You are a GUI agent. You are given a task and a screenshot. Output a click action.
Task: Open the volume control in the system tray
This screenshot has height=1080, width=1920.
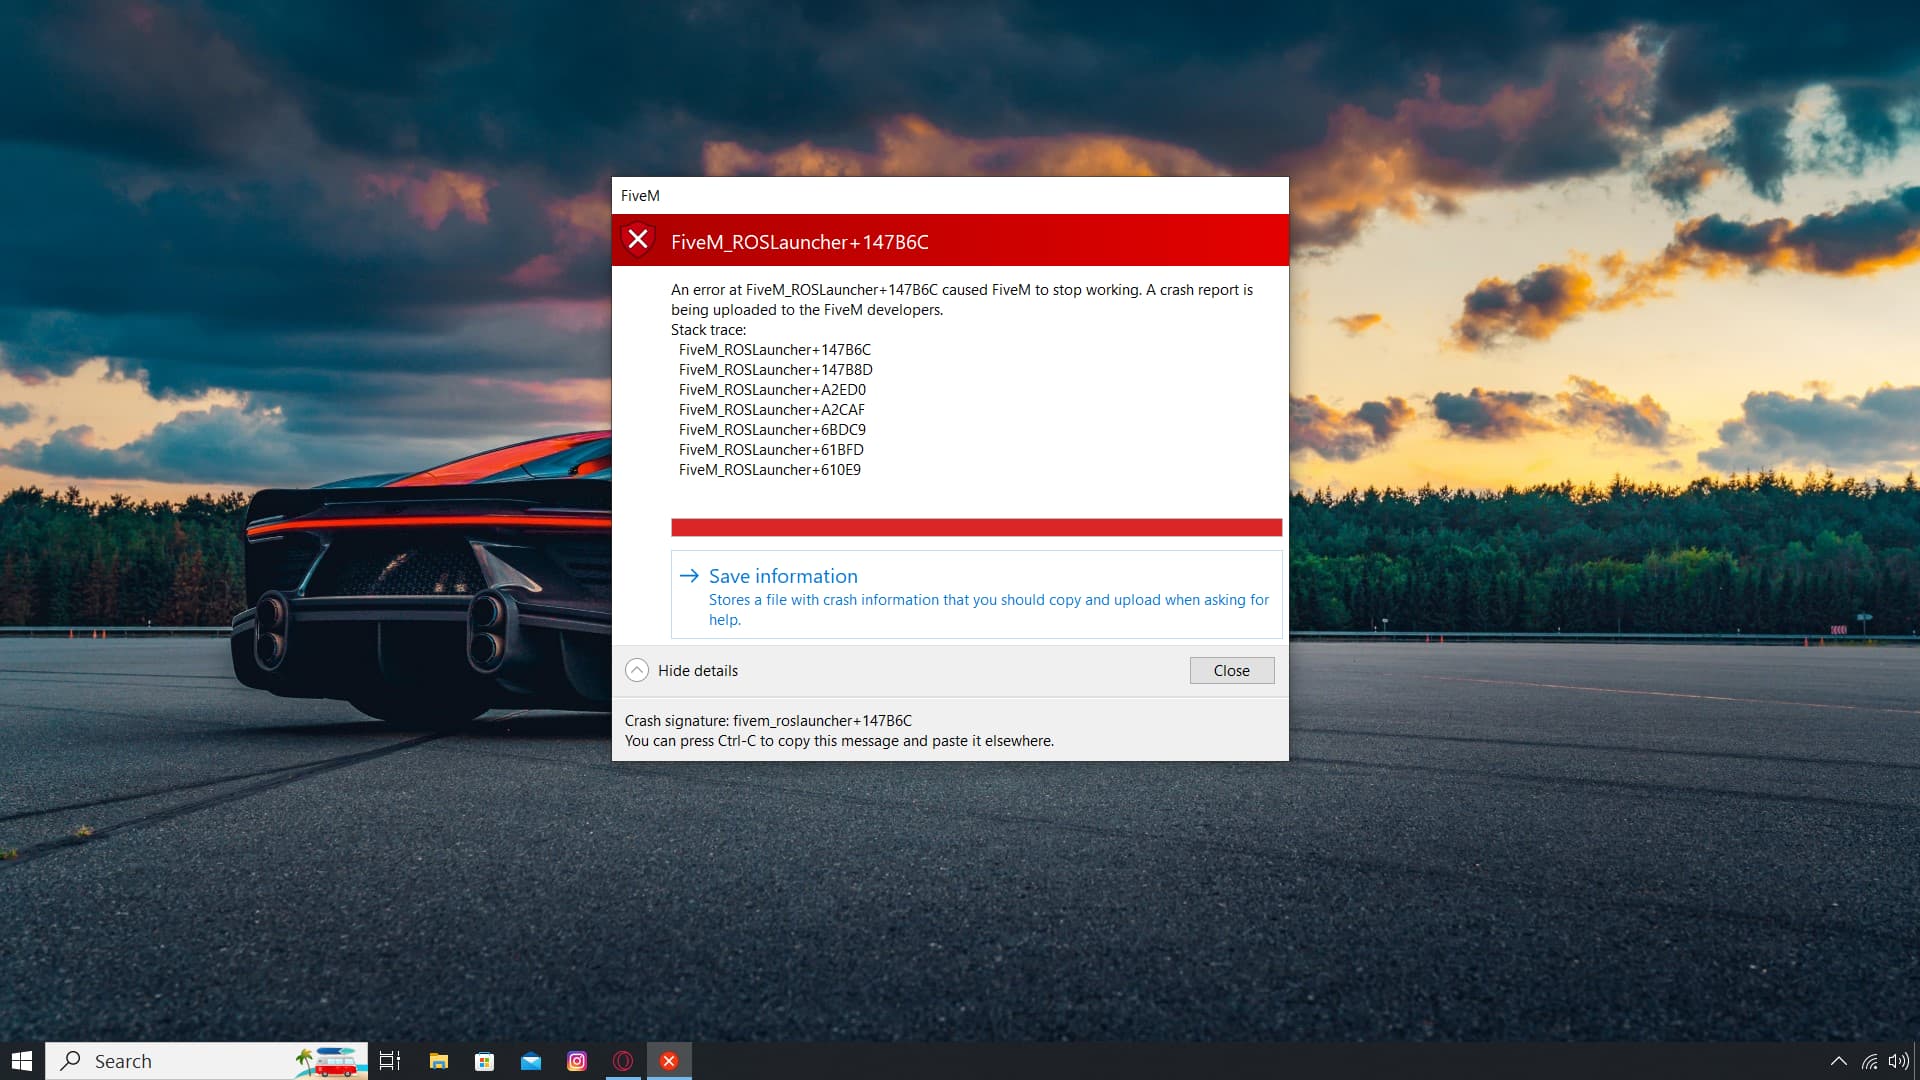(x=1899, y=1061)
